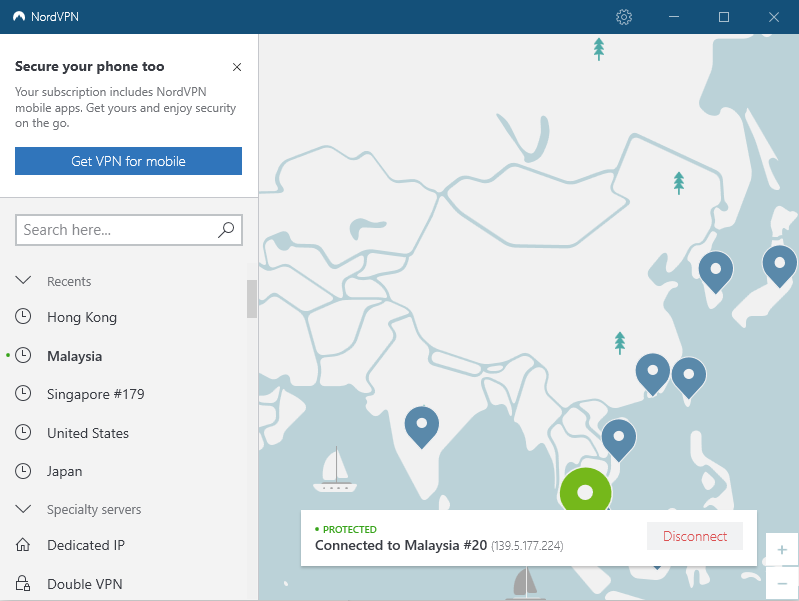Viewport: 799px width, 601px height.
Task: Click the clock icon beside United States
Action: coord(23,432)
